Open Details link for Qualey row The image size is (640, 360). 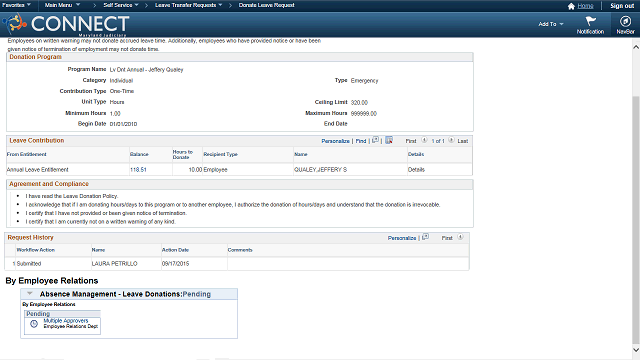click(x=416, y=169)
